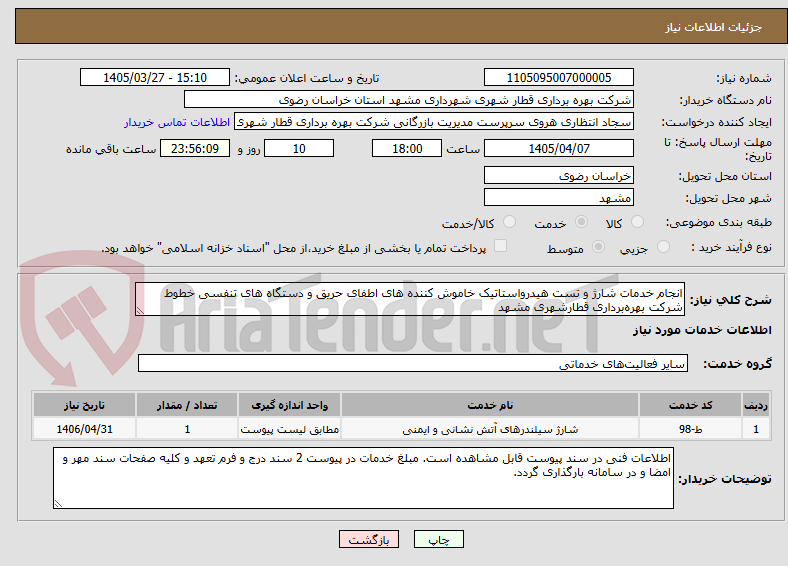Click the واحد اندازه گیری column header
The width and height of the screenshot is (788, 566).
tap(289, 405)
